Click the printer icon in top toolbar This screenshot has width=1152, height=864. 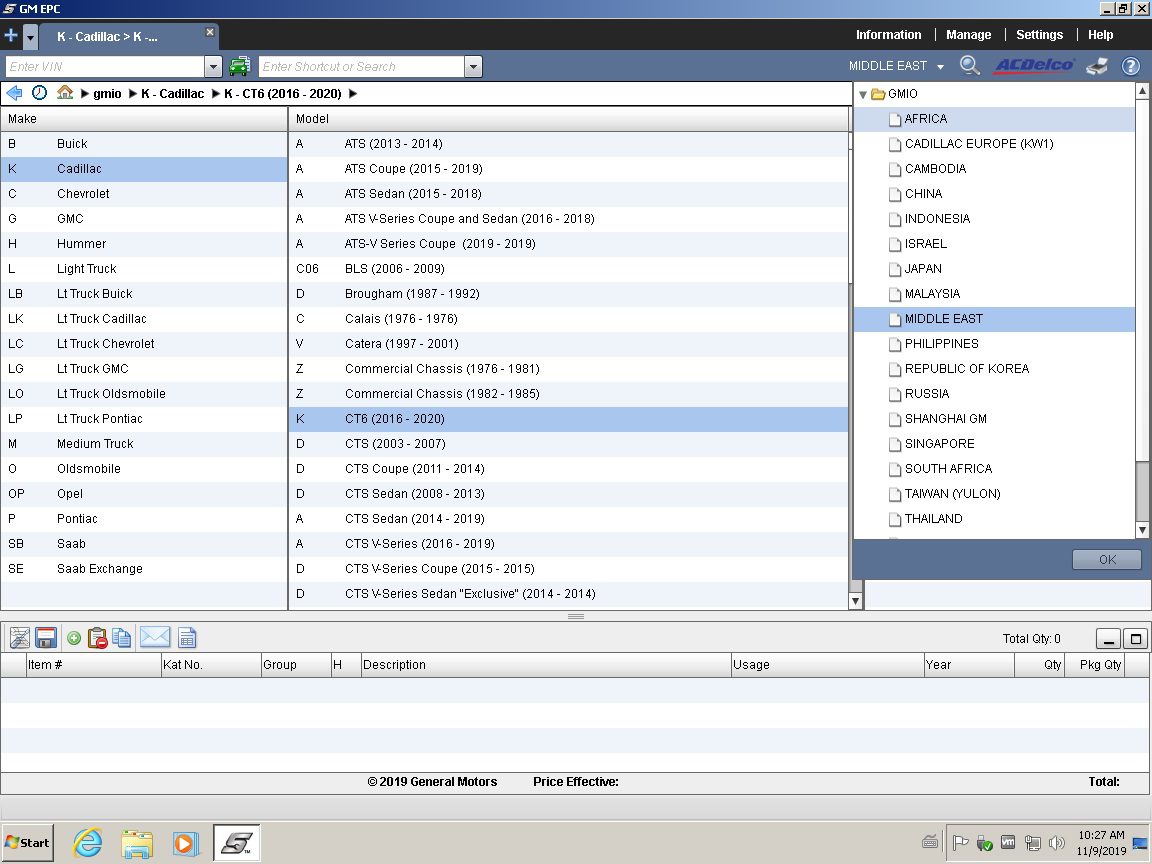click(1097, 66)
